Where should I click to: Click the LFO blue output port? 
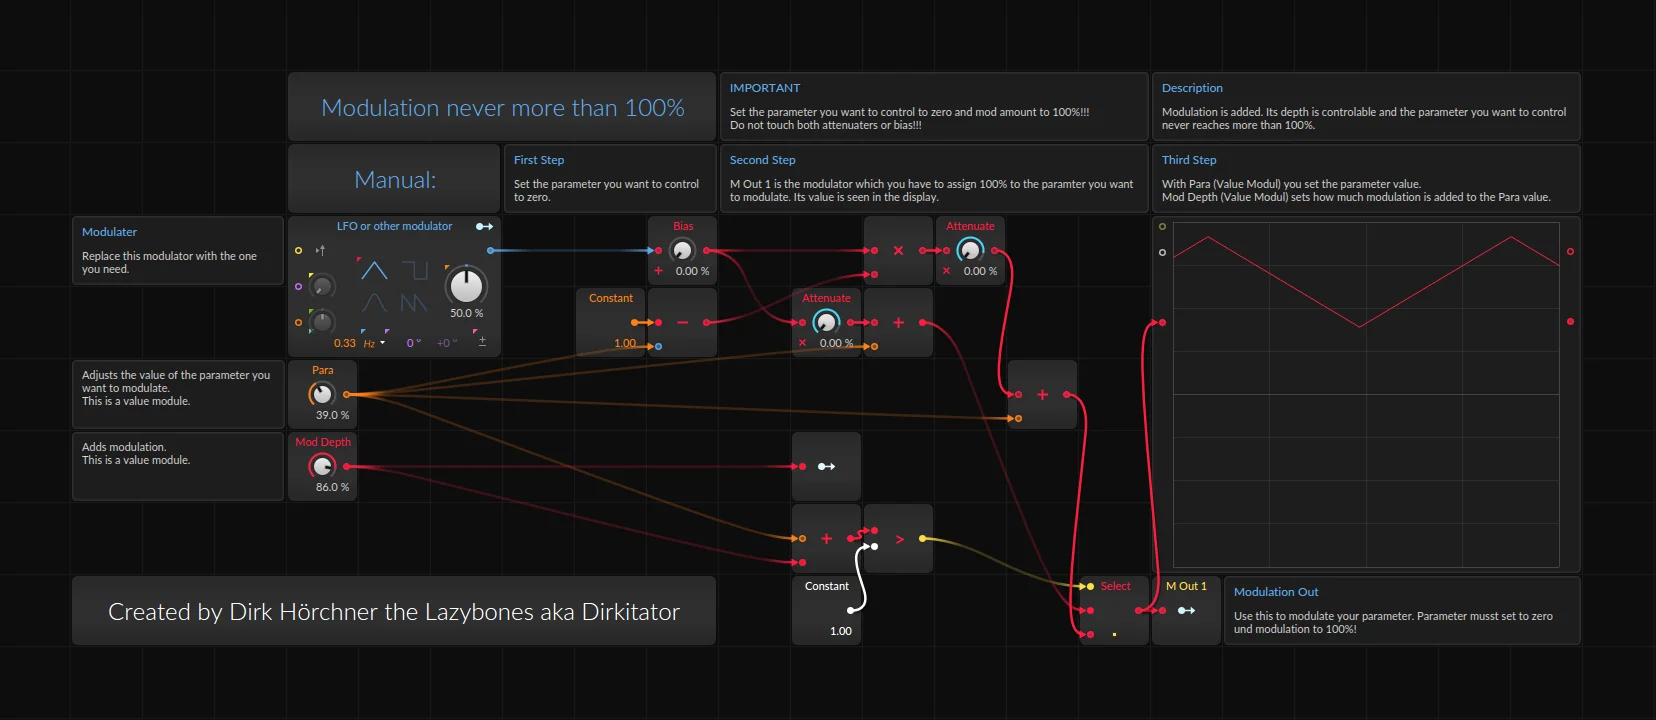pos(490,250)
